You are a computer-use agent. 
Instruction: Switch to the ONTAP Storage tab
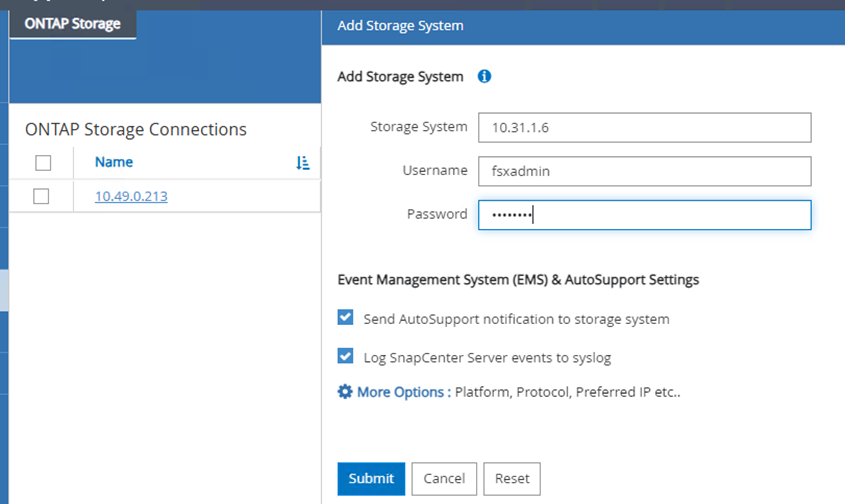click(x=72, y=24)
